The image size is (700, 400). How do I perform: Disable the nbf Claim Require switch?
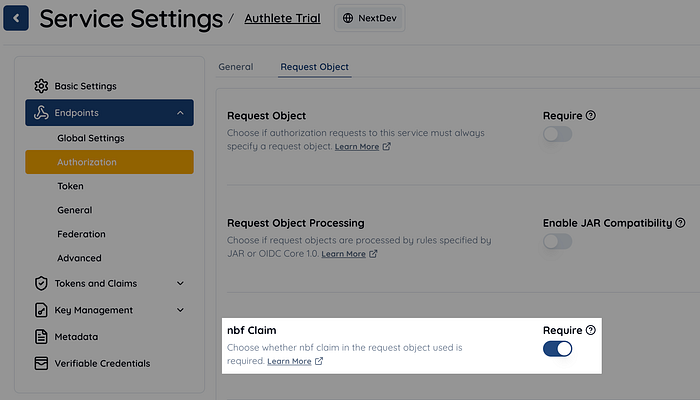click(x=557, y=348)
